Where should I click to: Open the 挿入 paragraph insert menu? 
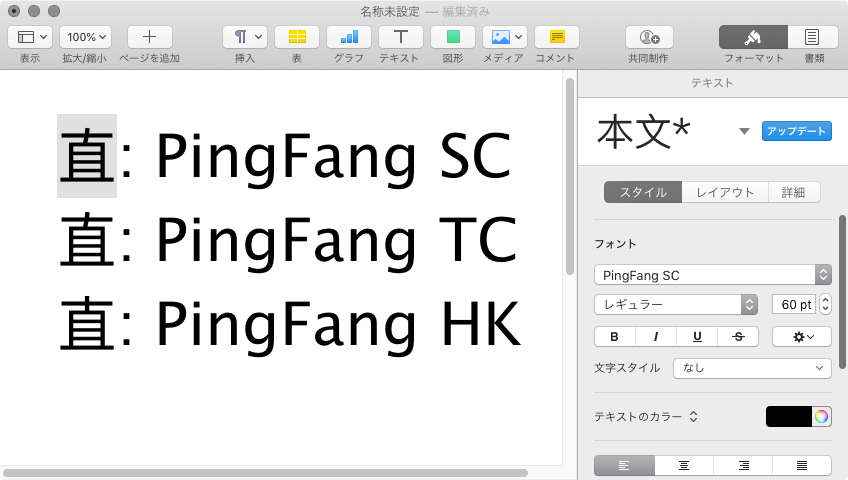[x=245, y=37]
